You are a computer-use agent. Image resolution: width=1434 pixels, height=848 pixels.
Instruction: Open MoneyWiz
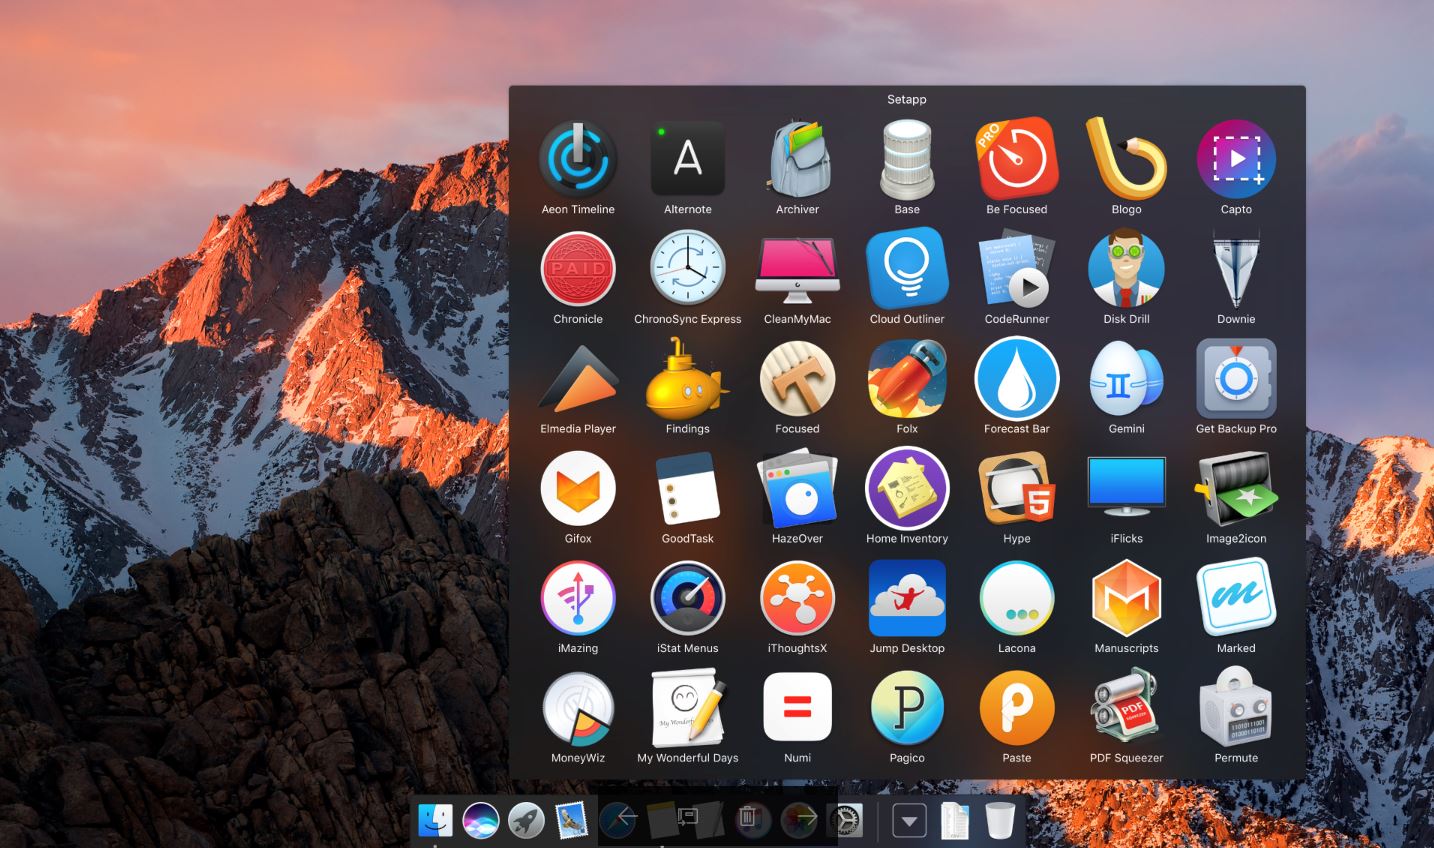[x=578, y=708]
